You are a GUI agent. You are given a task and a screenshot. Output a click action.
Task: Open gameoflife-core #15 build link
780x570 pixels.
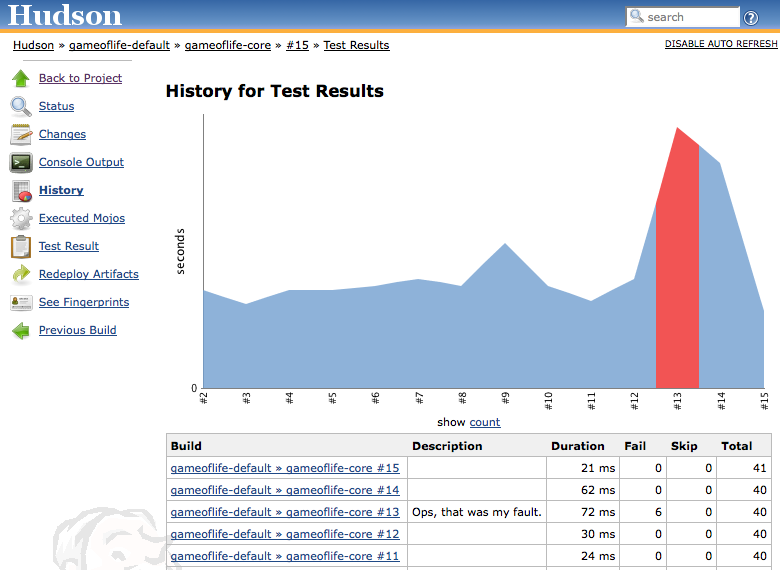[285, 468]
